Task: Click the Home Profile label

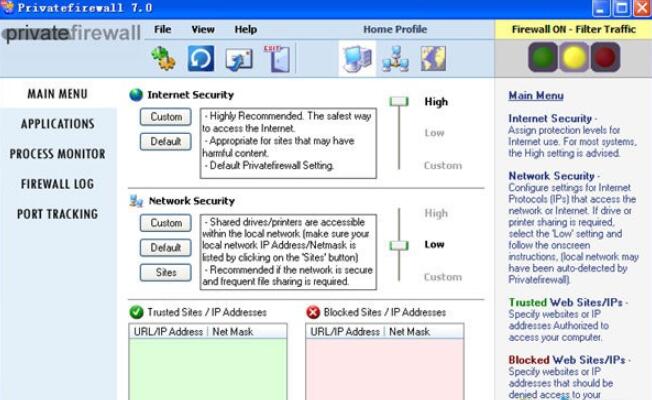Action: (395, 30)
